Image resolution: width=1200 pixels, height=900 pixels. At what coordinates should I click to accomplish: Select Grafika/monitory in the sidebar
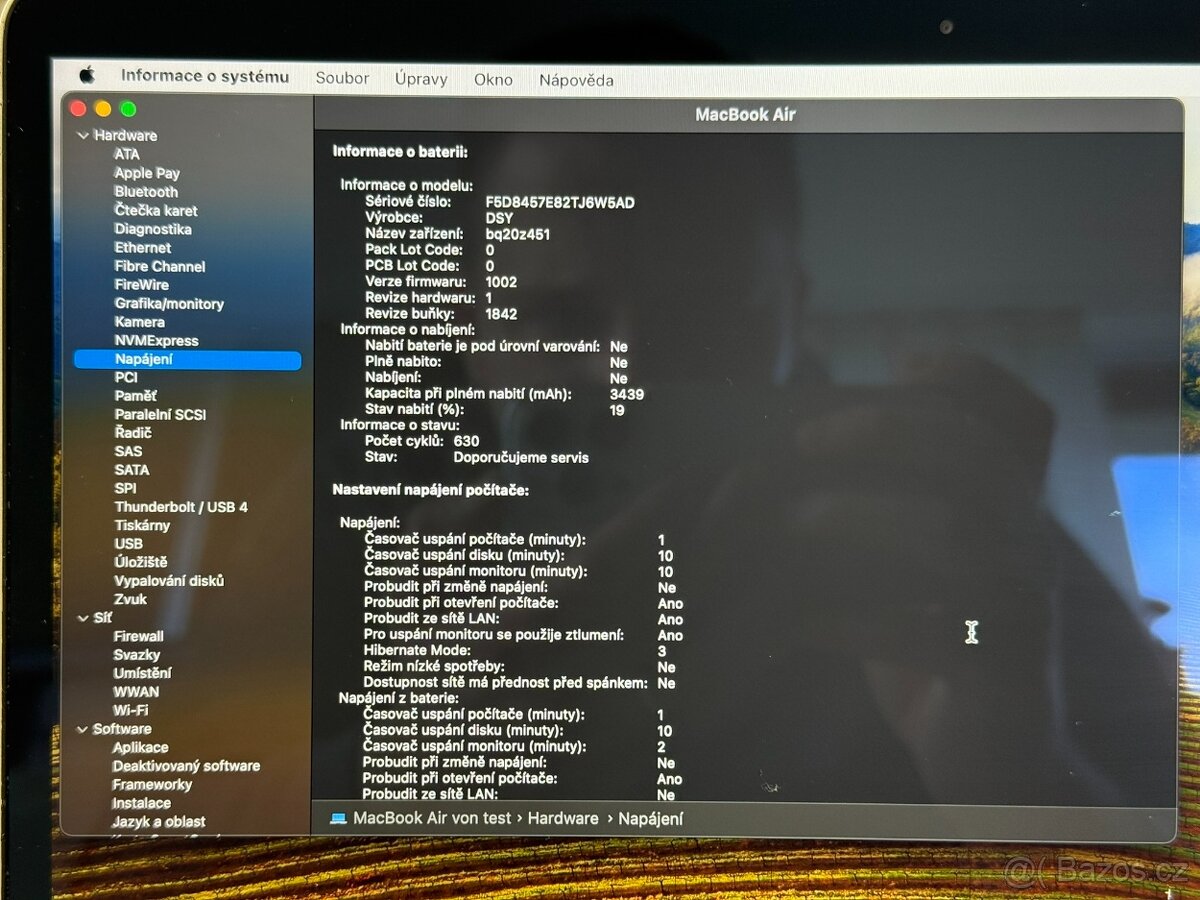coord(169,304)
